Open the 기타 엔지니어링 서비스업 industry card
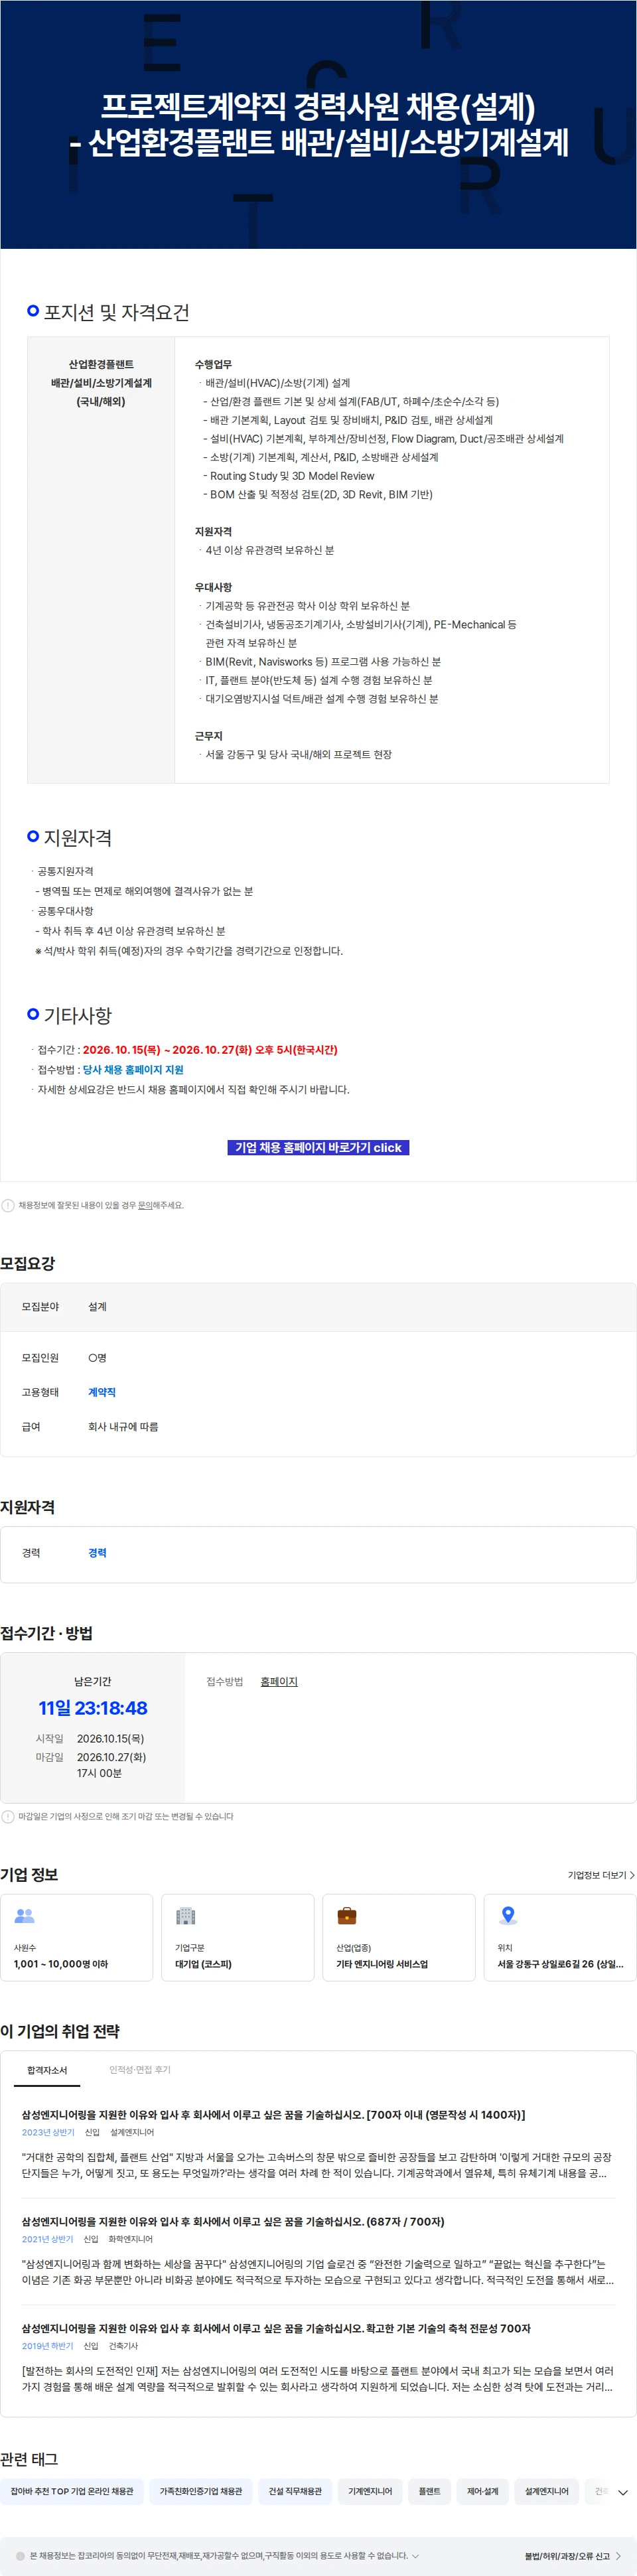The height and width of the screenshot is (2576, 637). pos(399,1937)
